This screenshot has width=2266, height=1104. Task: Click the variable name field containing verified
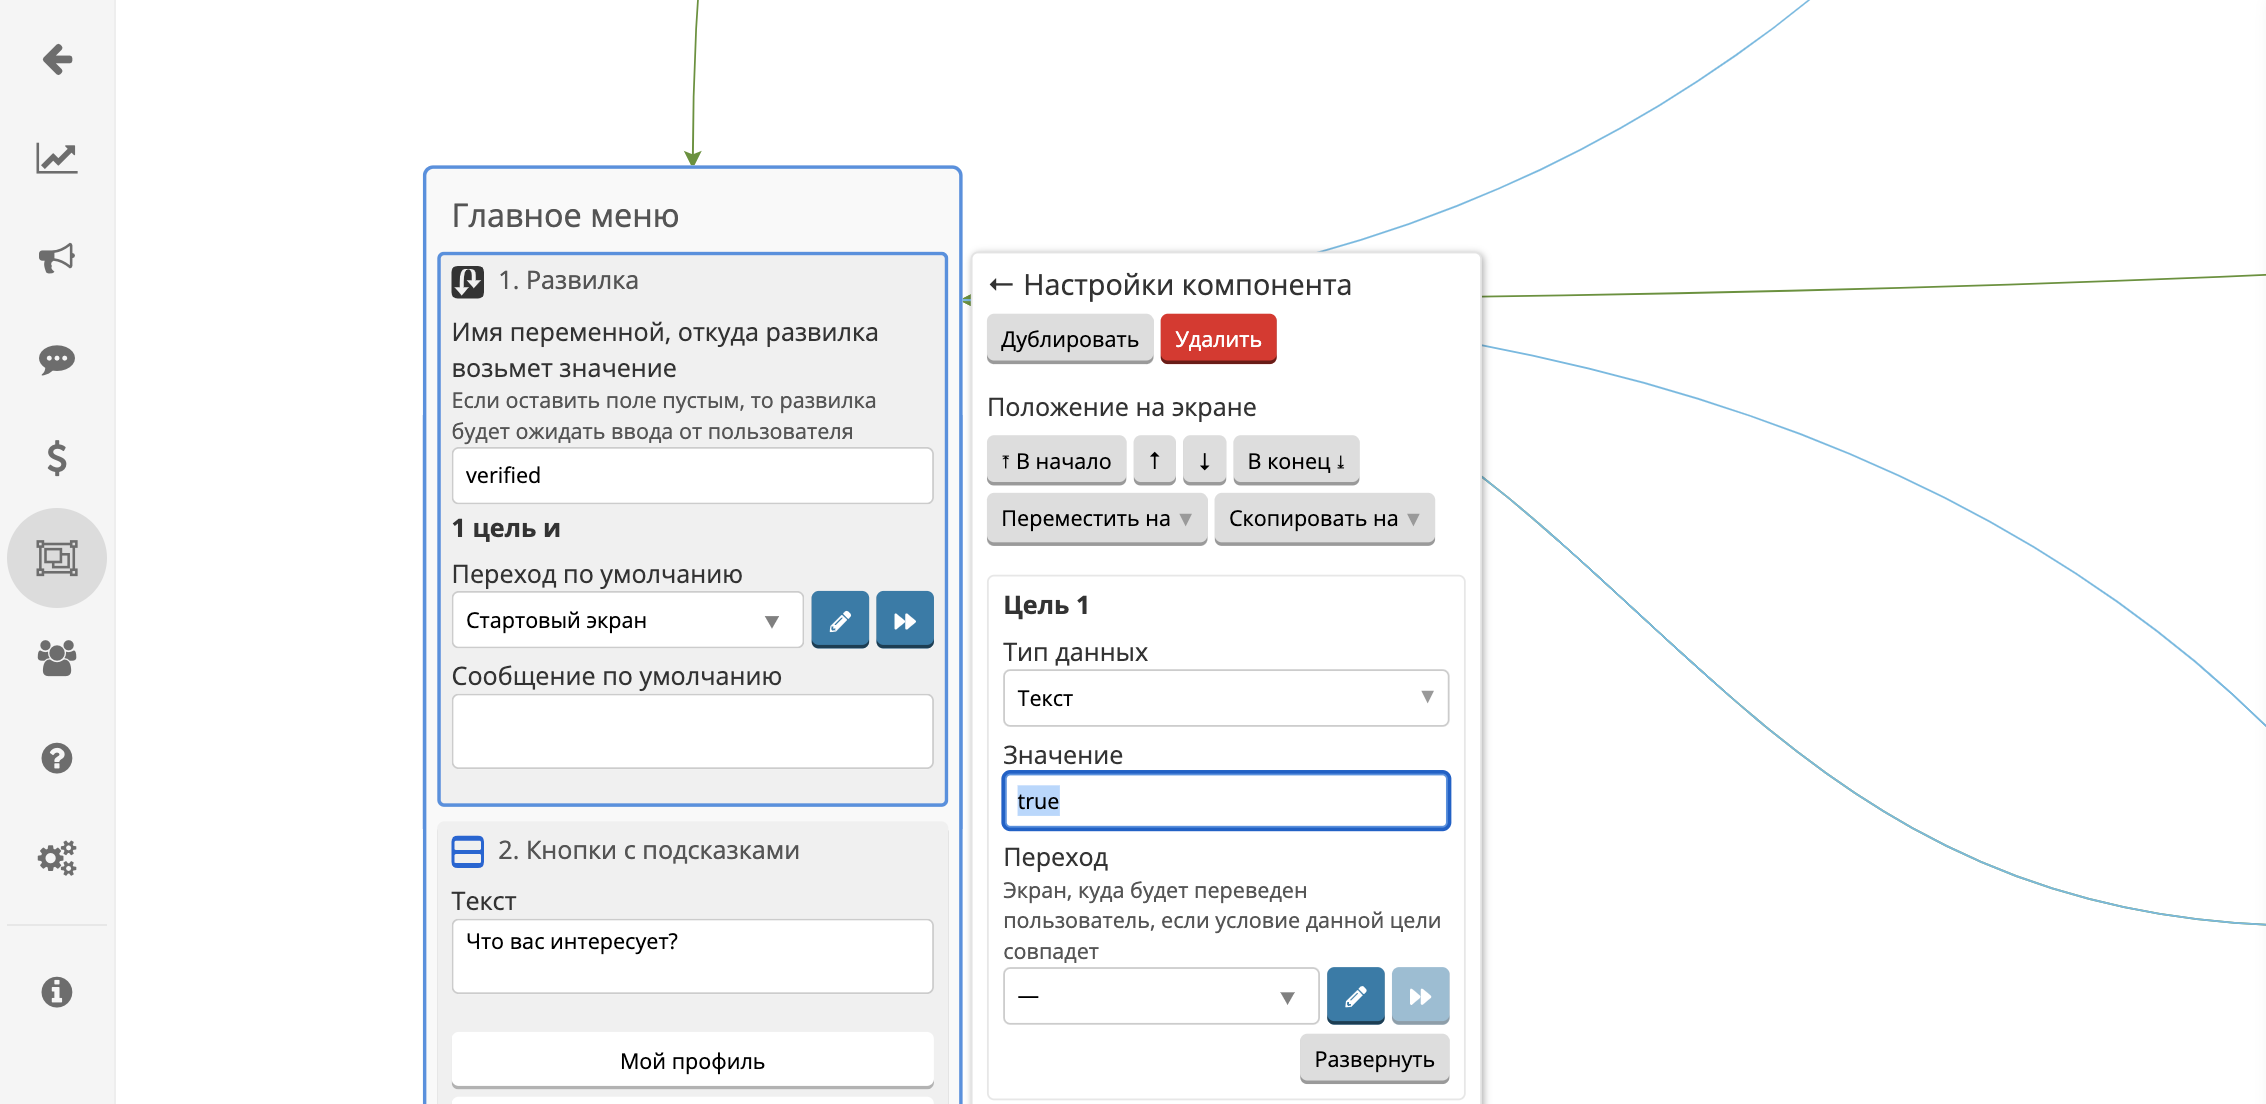(x=692, y=475)
